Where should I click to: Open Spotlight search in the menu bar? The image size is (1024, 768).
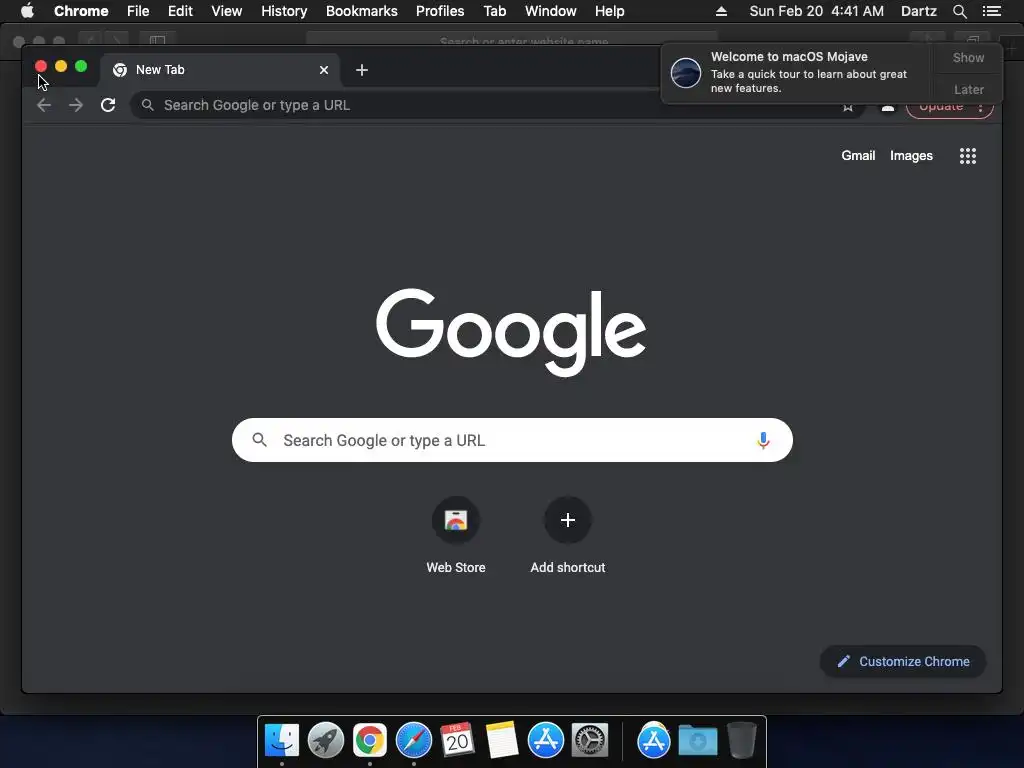pos(959,11)
